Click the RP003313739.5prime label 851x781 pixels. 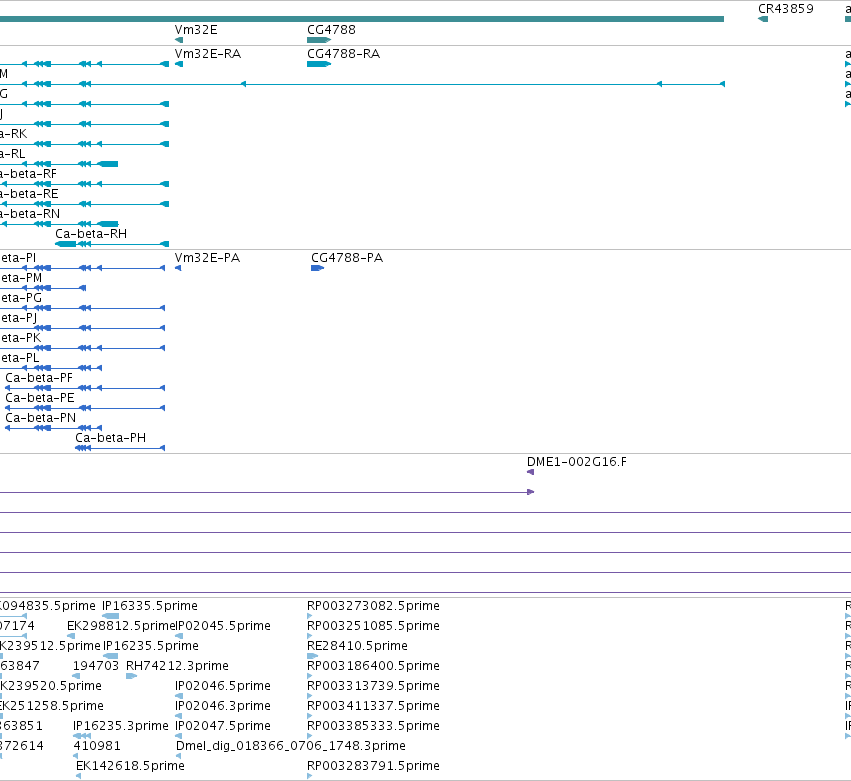tap(373, 686)
